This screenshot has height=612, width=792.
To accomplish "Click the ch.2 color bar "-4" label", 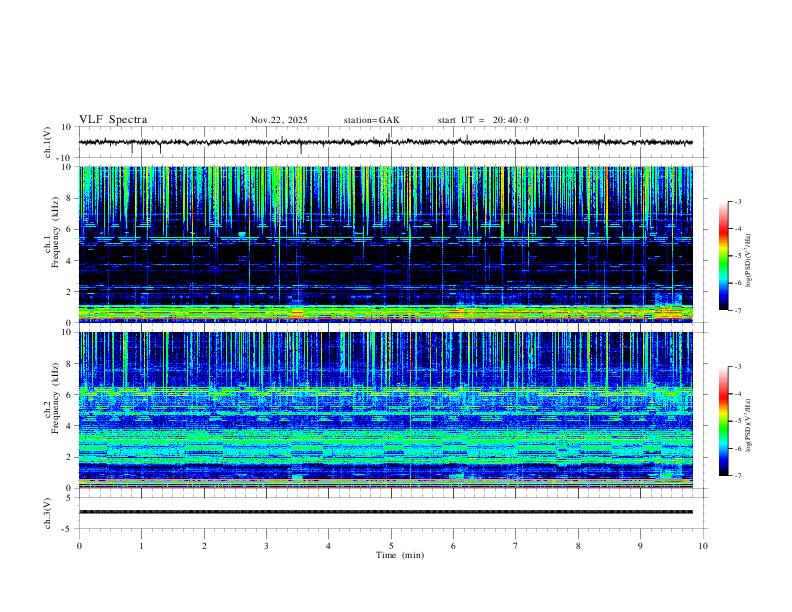I will click(737, 394).
